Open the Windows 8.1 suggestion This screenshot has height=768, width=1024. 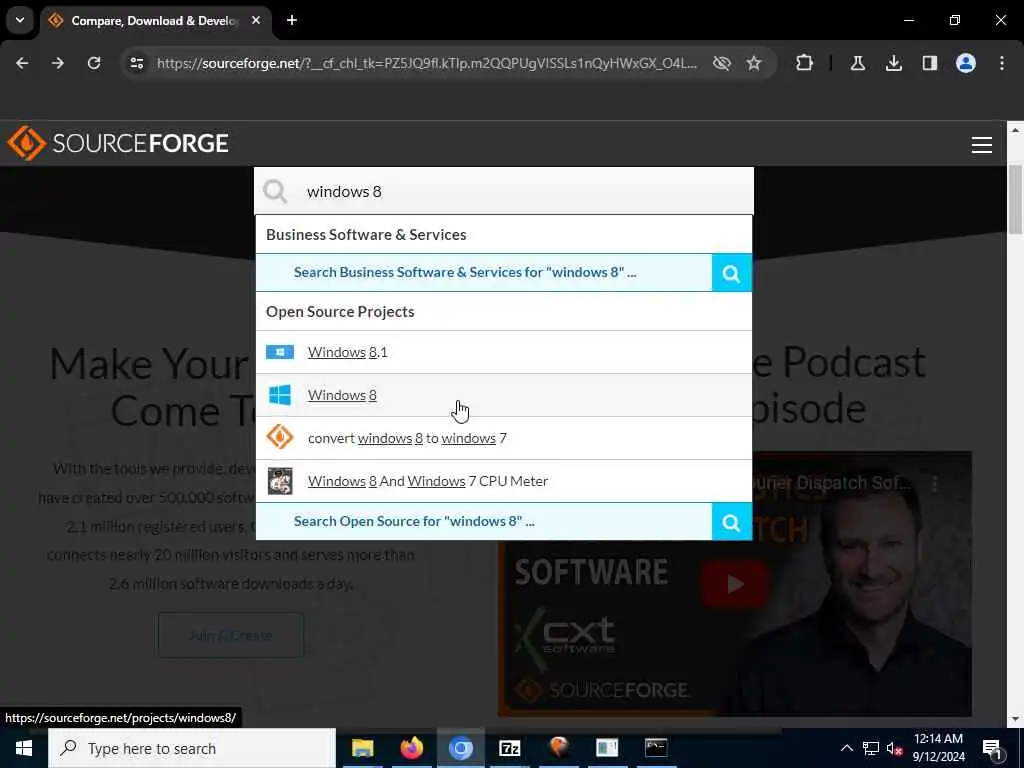point(504,352)
